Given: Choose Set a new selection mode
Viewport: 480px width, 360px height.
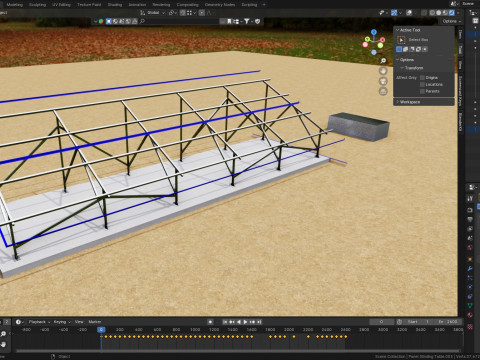Looking at the screenshot, I should (399, 49).
